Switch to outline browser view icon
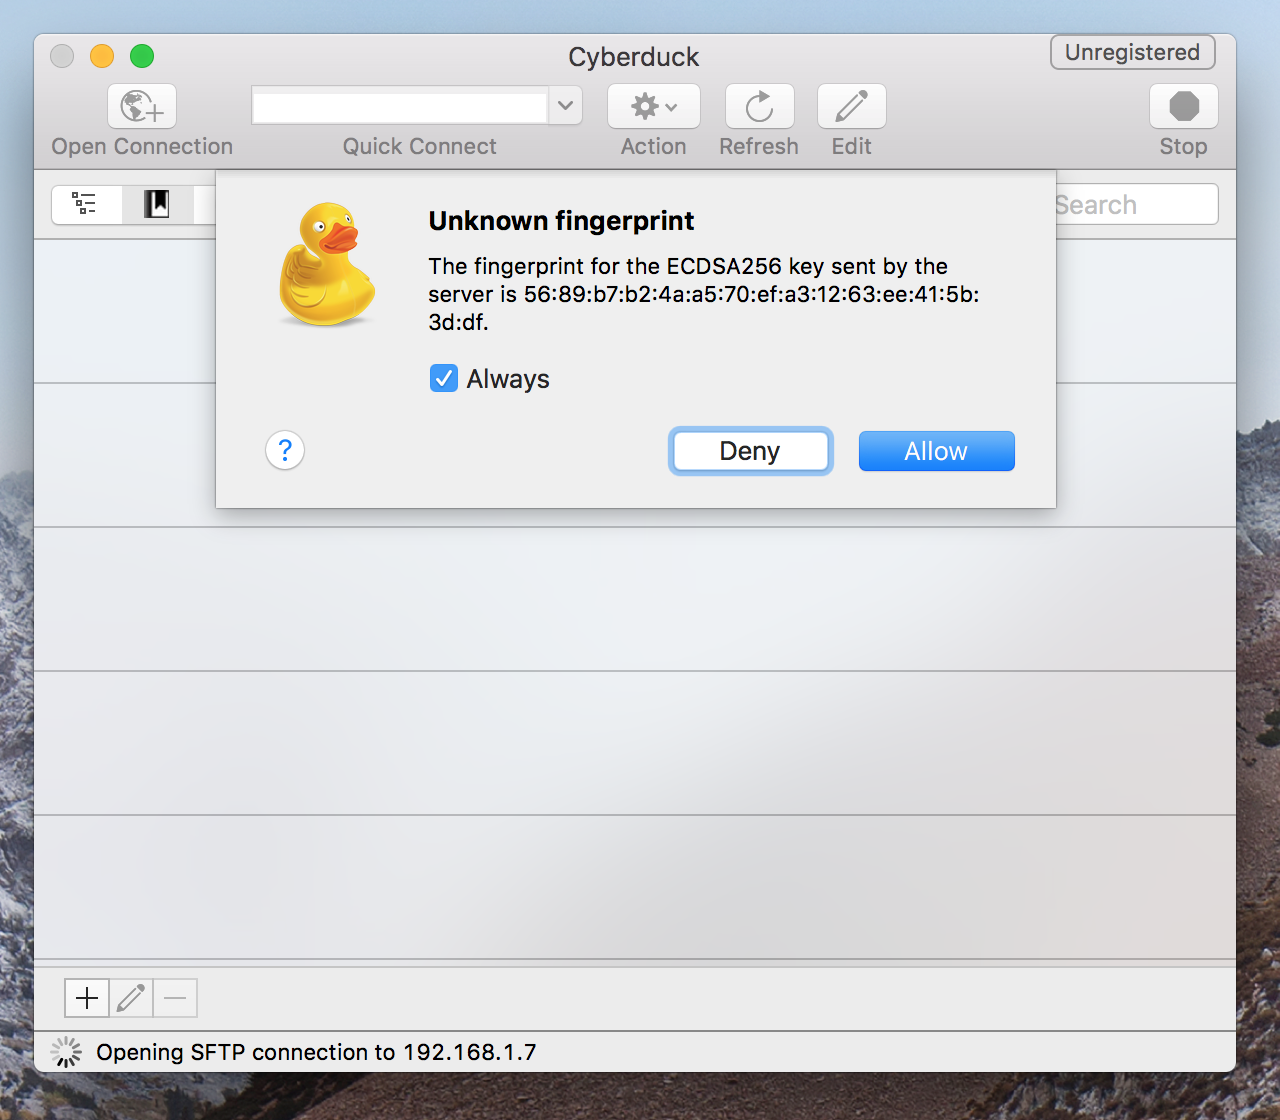 point(86,204)
